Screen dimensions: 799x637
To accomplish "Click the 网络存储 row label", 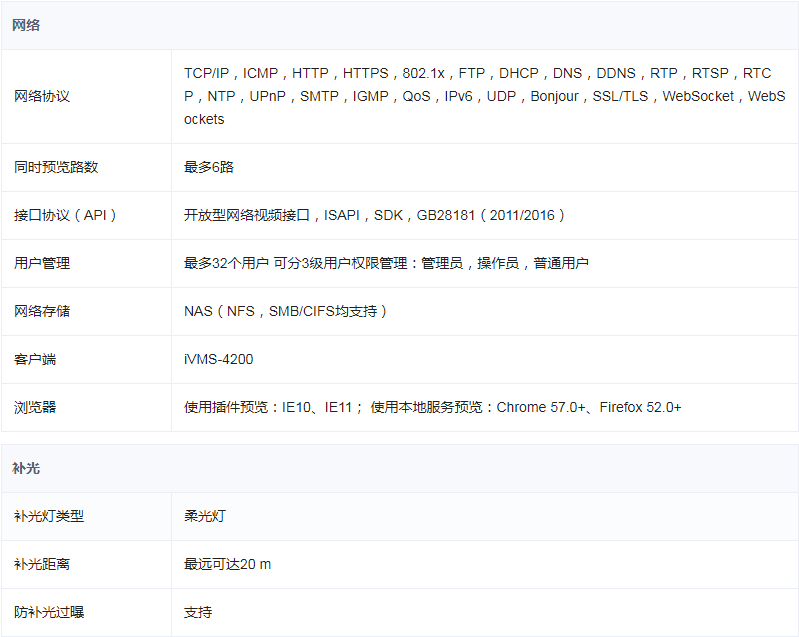I will pyautogui.click(x=42, y=311).
